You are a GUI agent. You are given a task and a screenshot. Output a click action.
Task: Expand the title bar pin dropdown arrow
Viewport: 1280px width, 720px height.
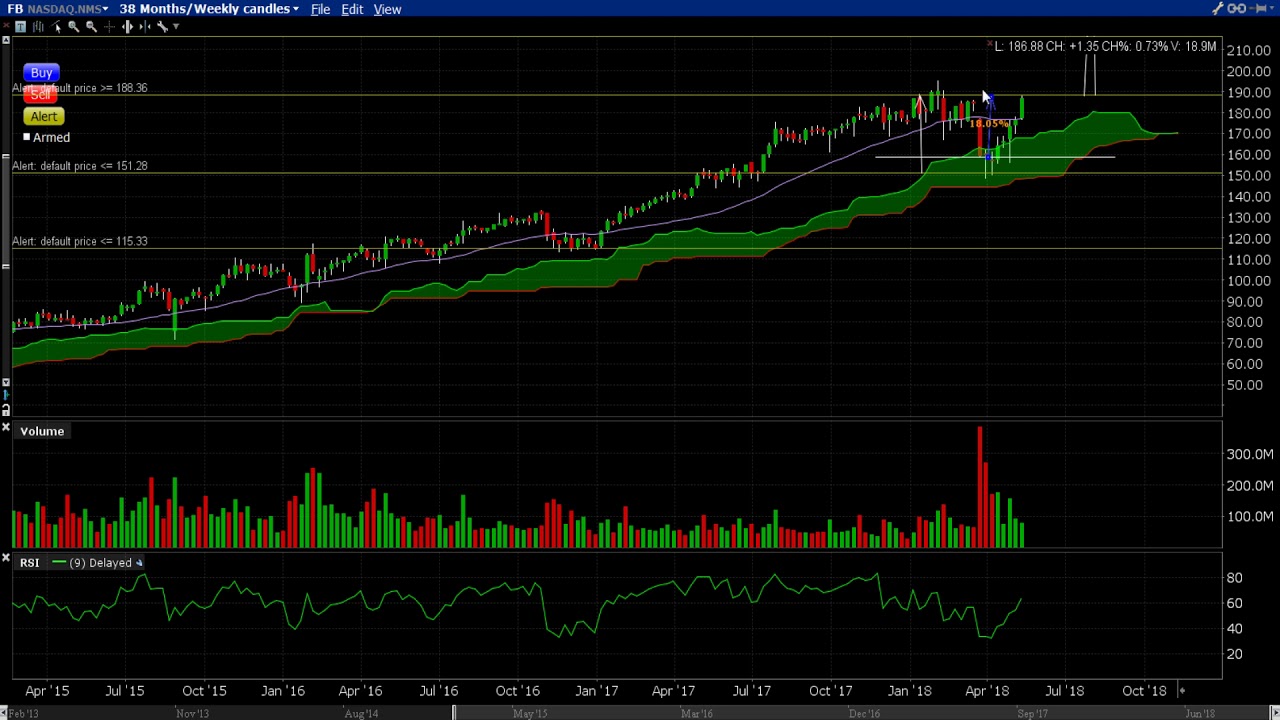pyautogui.click(x=1274, y=9)
